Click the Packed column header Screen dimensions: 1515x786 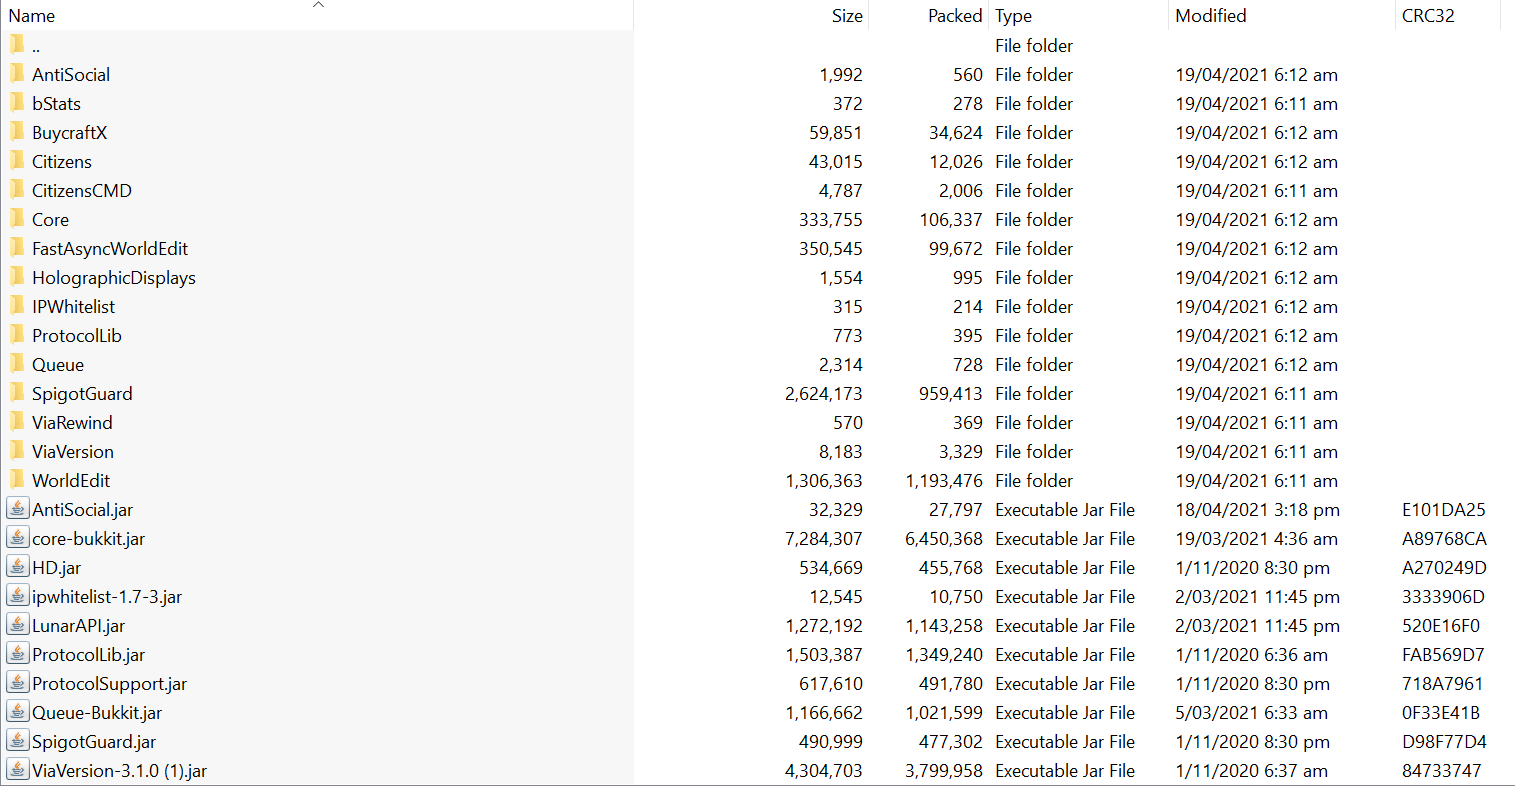(954, 16)
